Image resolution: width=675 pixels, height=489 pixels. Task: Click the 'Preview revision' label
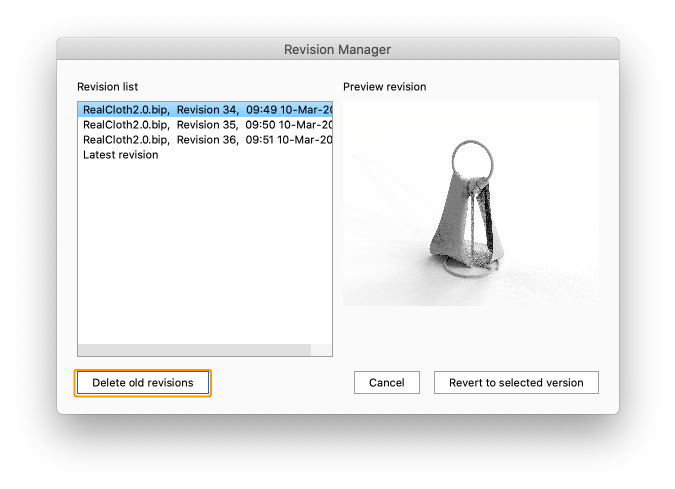(x=384, y=87)
